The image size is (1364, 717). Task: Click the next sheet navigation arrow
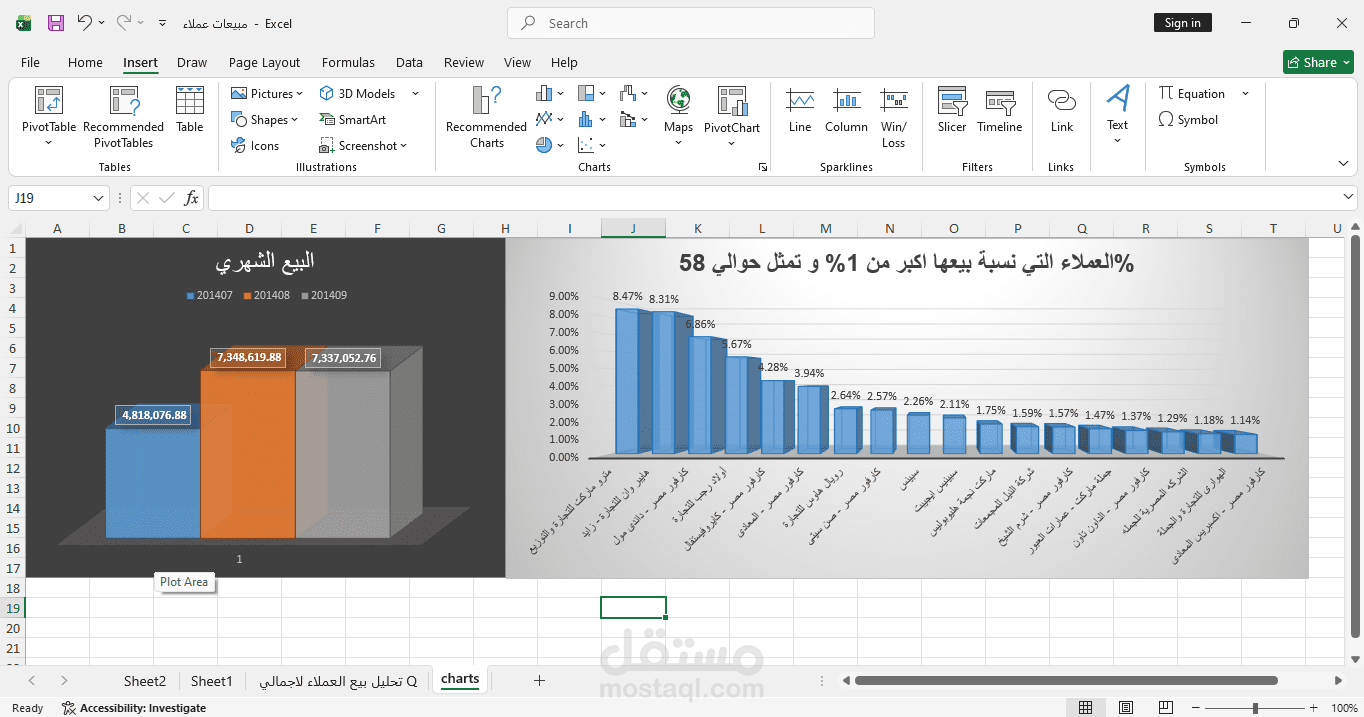tap(64, 680)
